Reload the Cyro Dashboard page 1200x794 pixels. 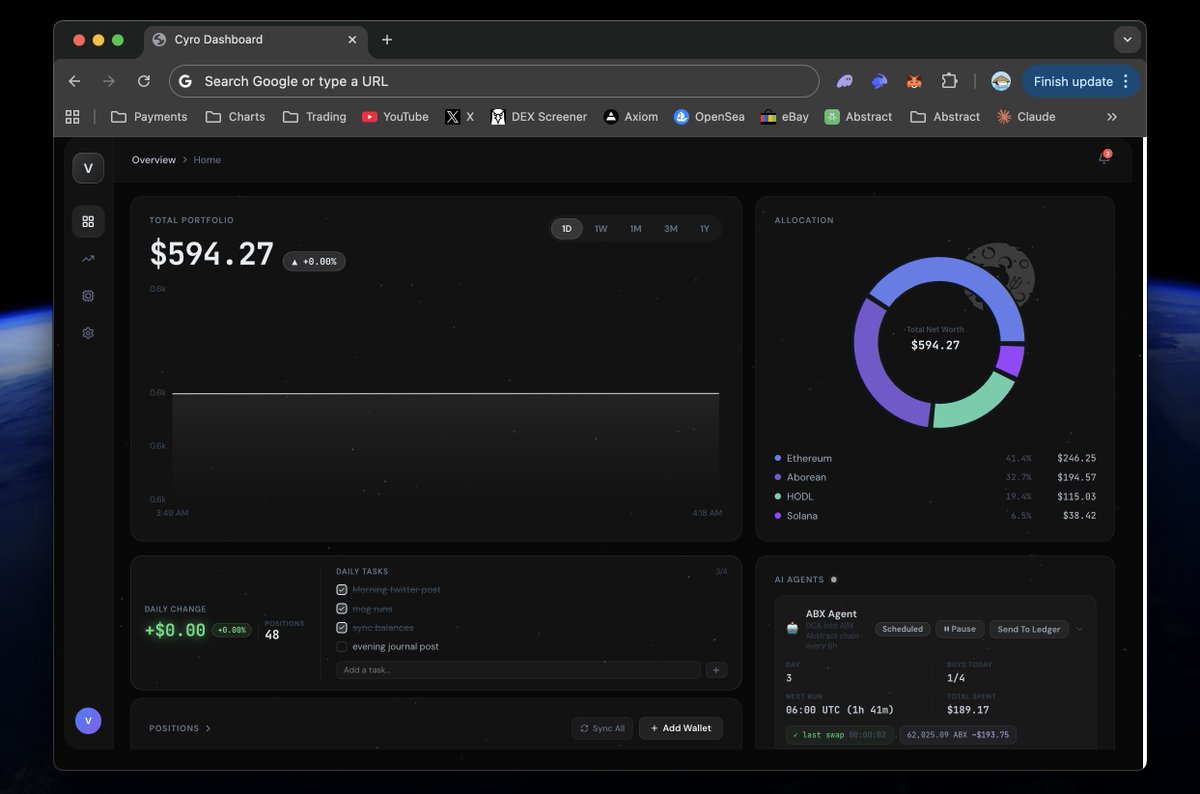[144, 81]
